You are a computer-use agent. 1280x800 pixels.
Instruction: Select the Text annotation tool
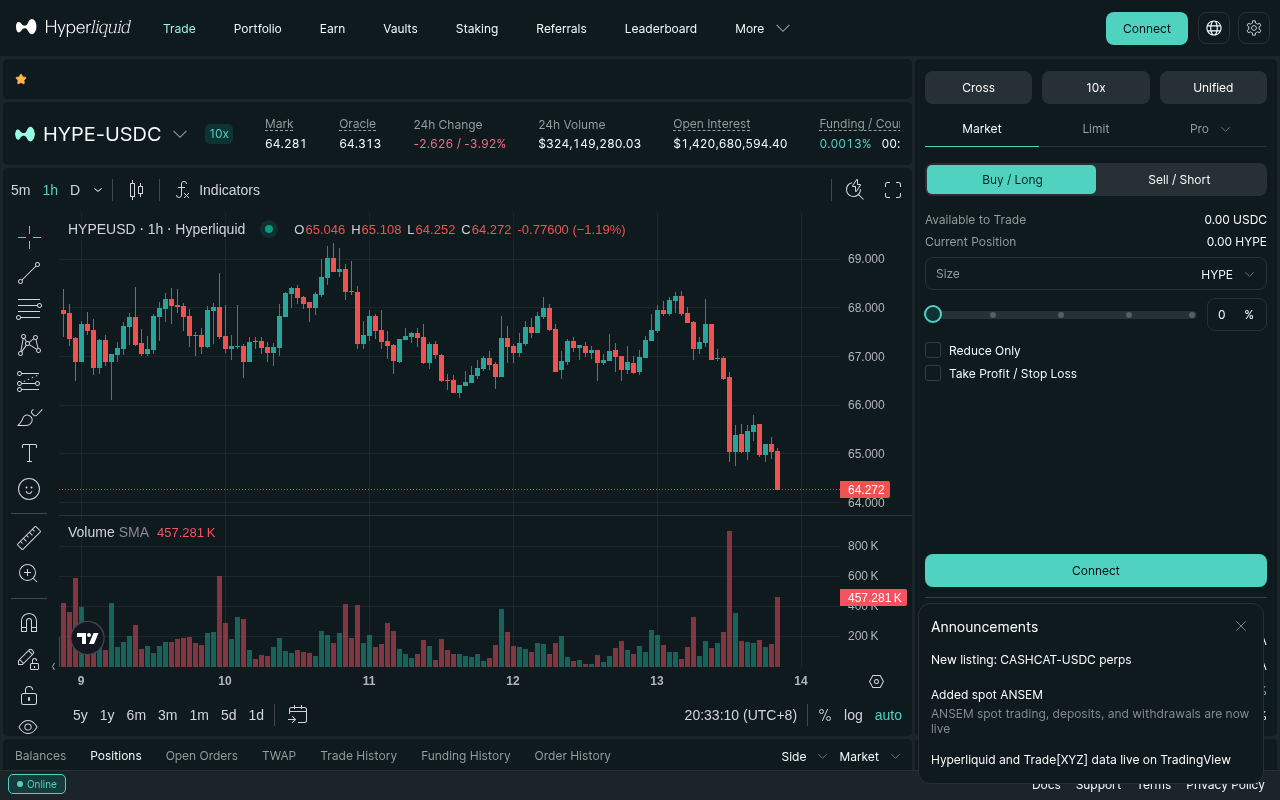(x=29, y=453)
